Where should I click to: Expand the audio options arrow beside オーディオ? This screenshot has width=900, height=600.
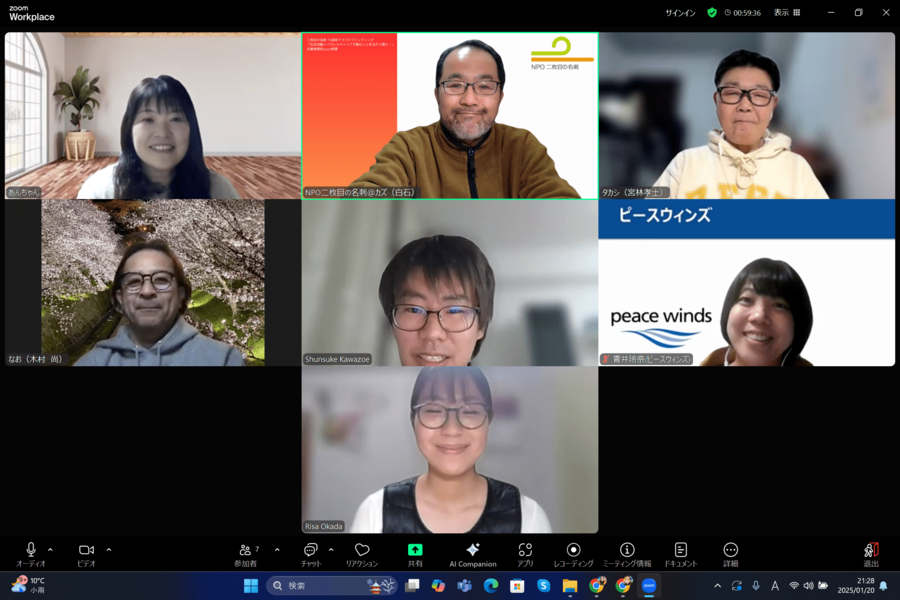click(x=50, y=549)
